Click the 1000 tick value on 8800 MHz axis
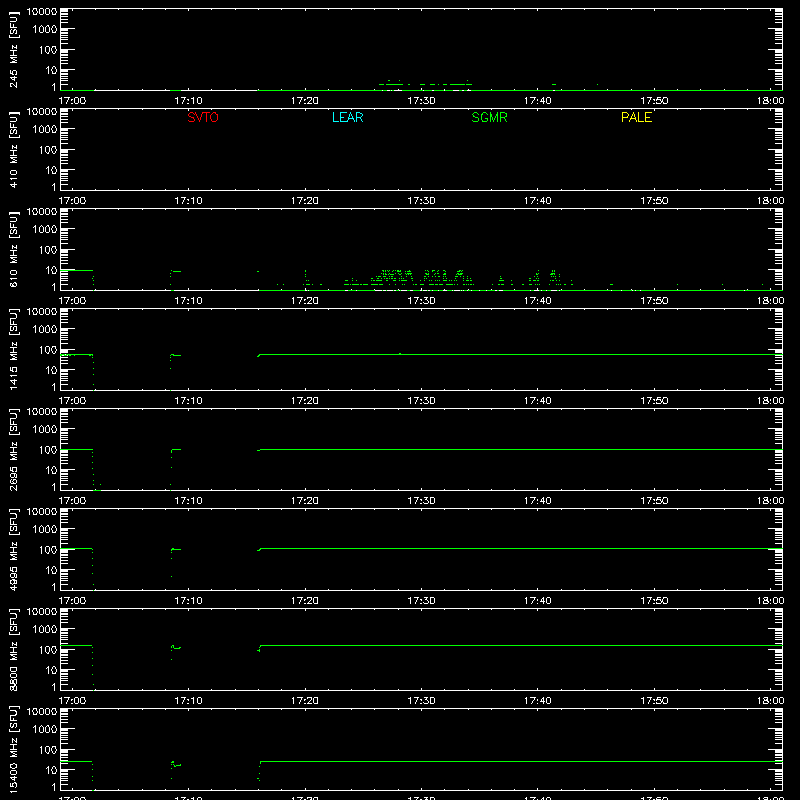Image resolution: width=800 pixels, height=800 pixels. (x=45, y=630)
